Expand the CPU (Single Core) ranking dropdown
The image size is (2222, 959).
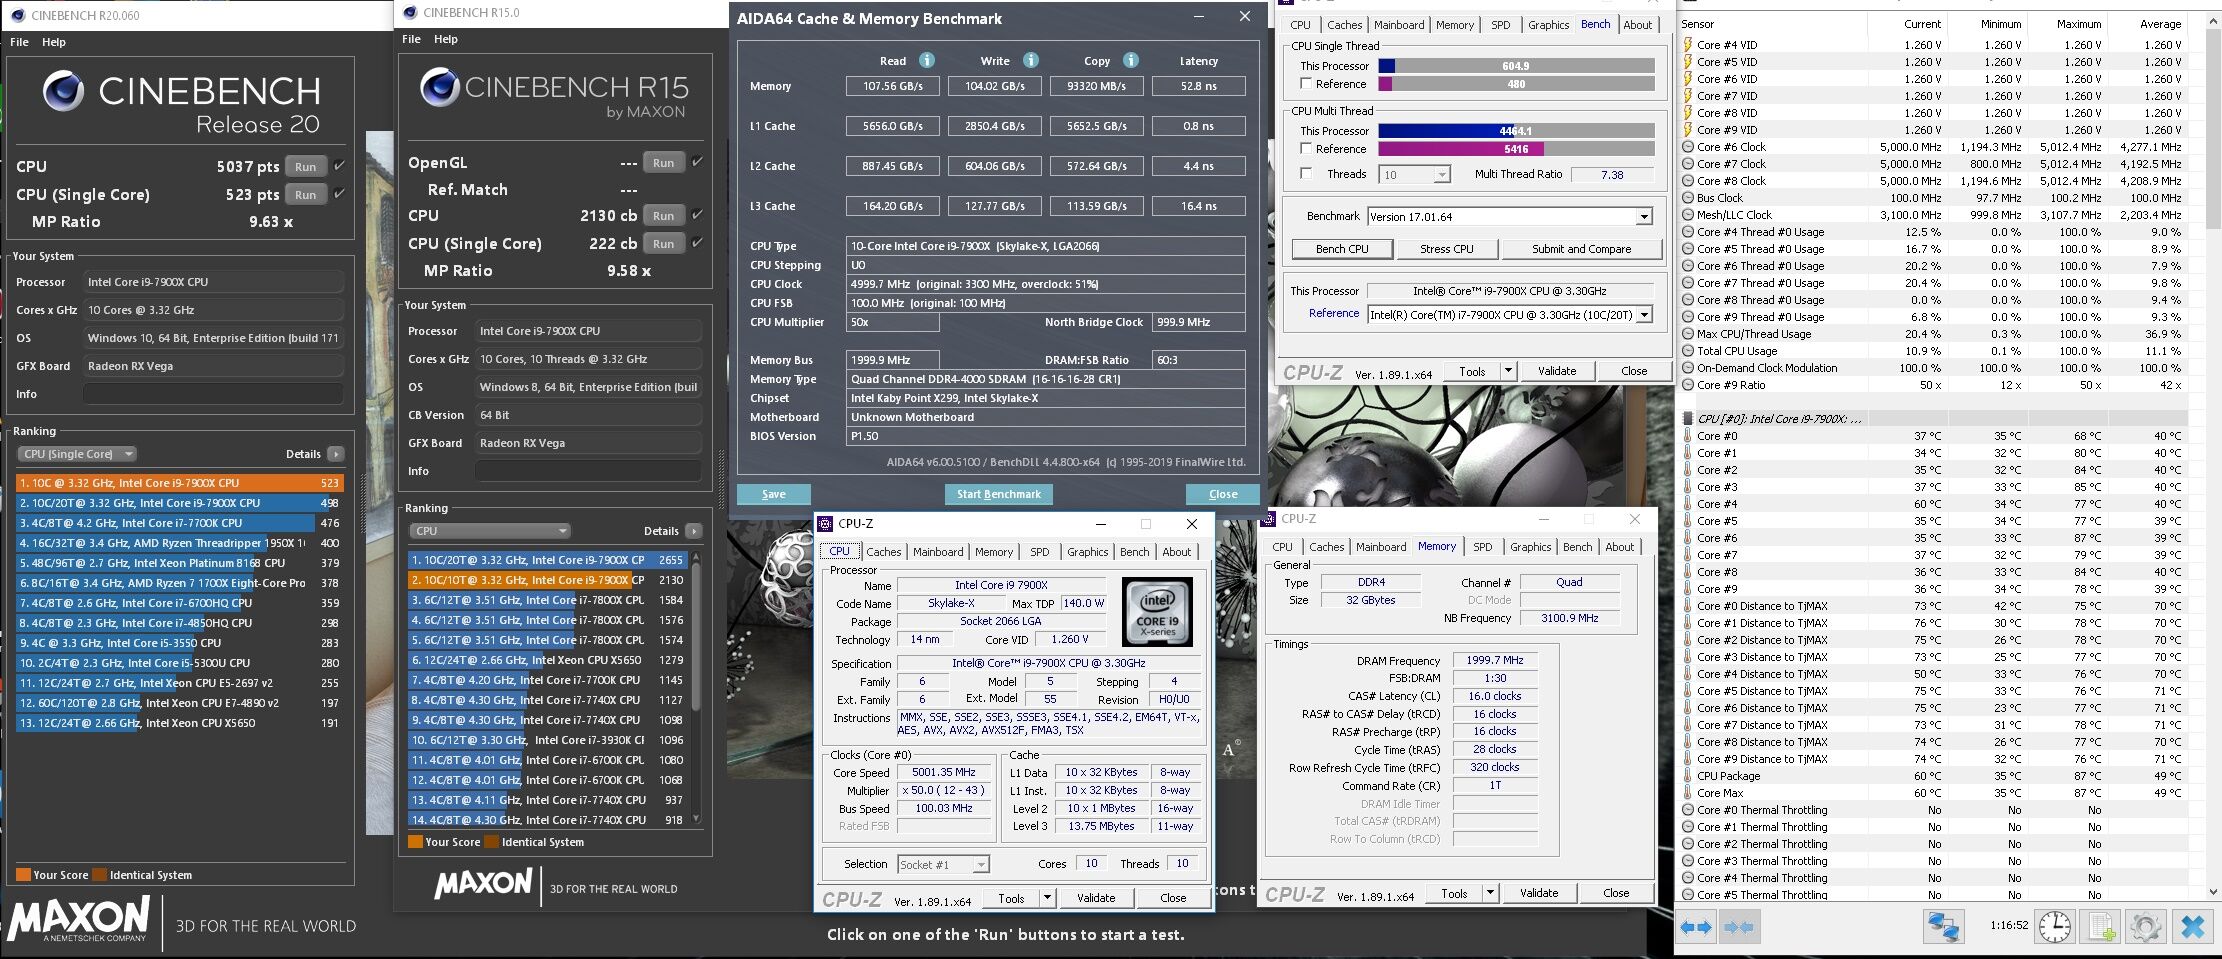[76, 454]
